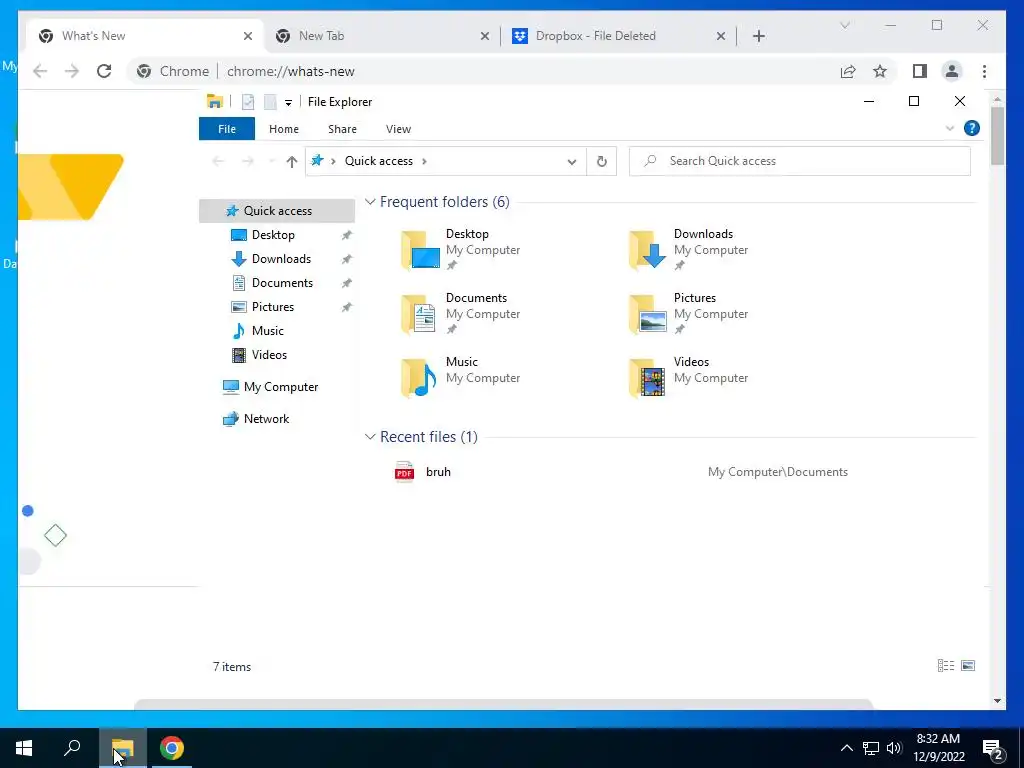Reload the page in Chrome

coord(104,71)
